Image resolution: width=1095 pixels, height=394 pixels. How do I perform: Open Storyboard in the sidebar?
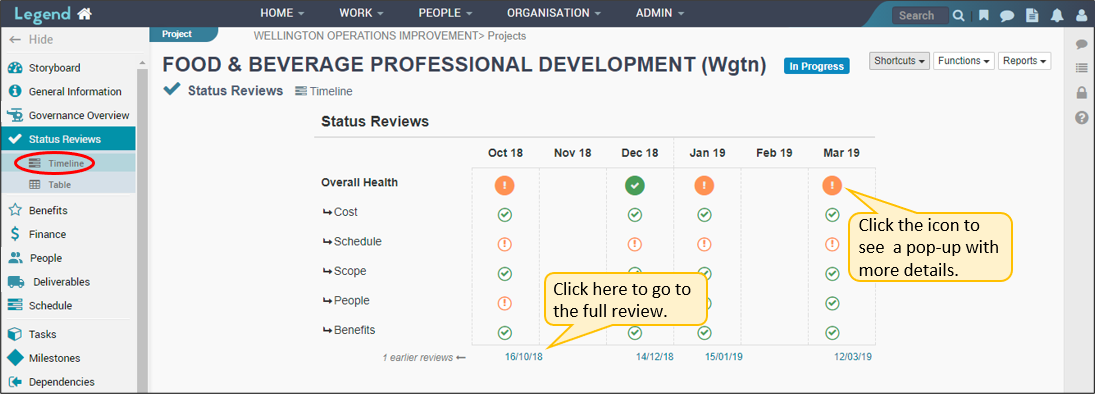pyautogui.click(x=54, y=68)
